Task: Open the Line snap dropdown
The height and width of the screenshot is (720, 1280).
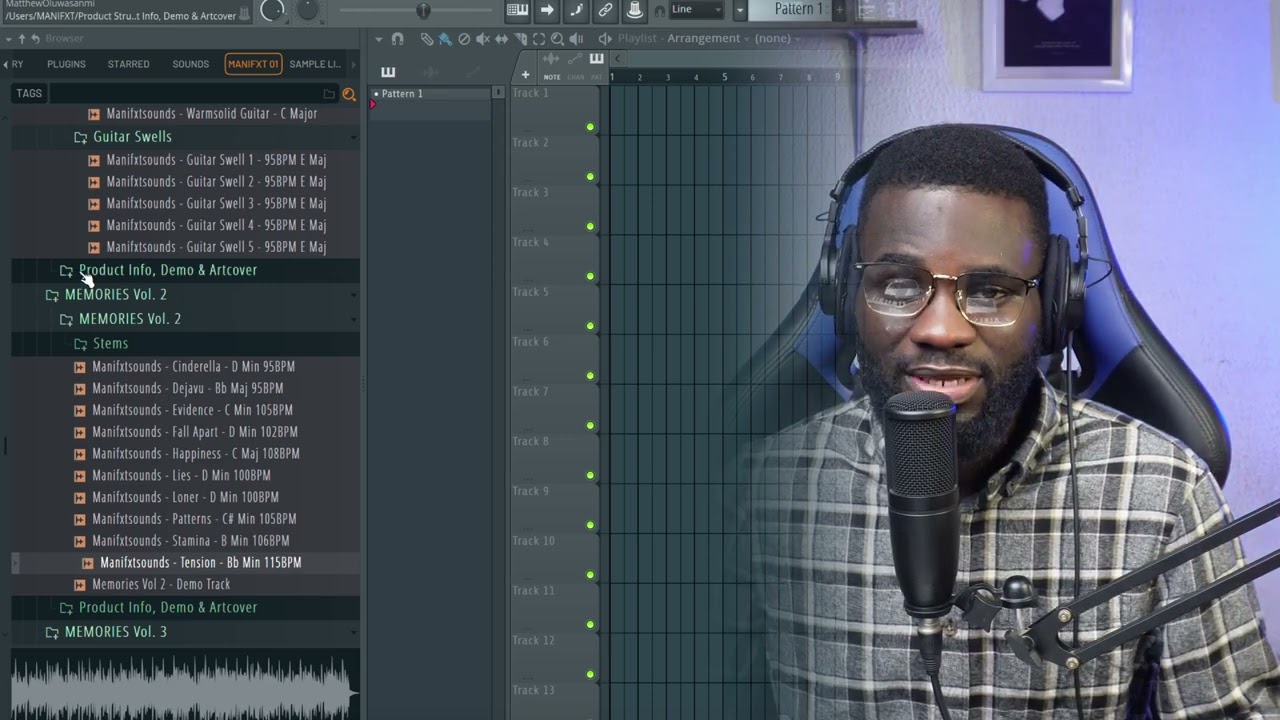Action: click(x=697, y=9)
